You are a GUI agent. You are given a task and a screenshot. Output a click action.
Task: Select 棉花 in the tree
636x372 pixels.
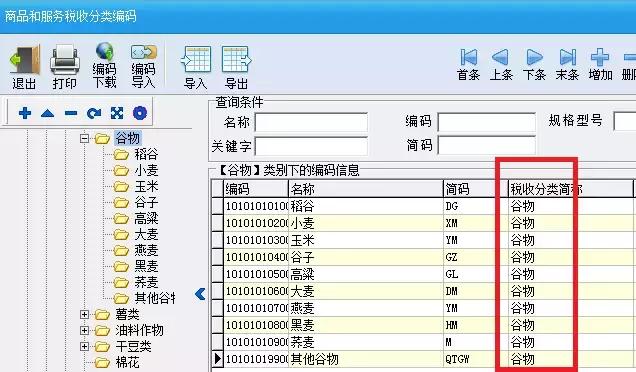[x=127, y=362]
